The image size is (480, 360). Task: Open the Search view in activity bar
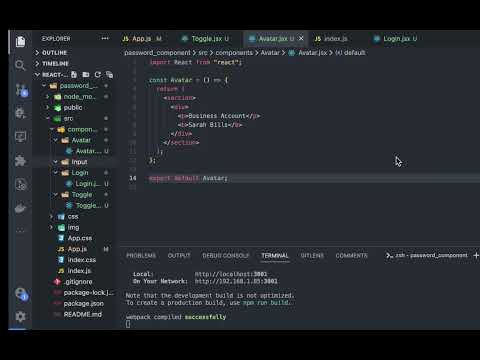pyautogui.click(x=20, y=65)
